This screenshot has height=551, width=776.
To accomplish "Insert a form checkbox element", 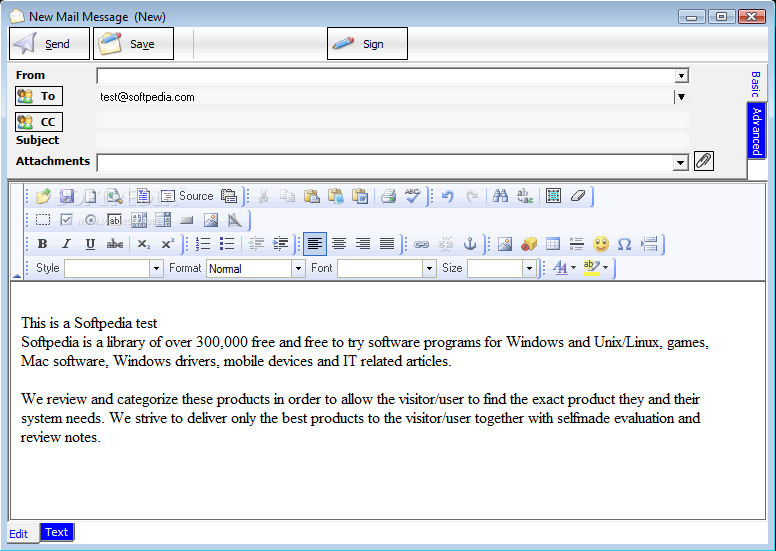I will 66,220.
